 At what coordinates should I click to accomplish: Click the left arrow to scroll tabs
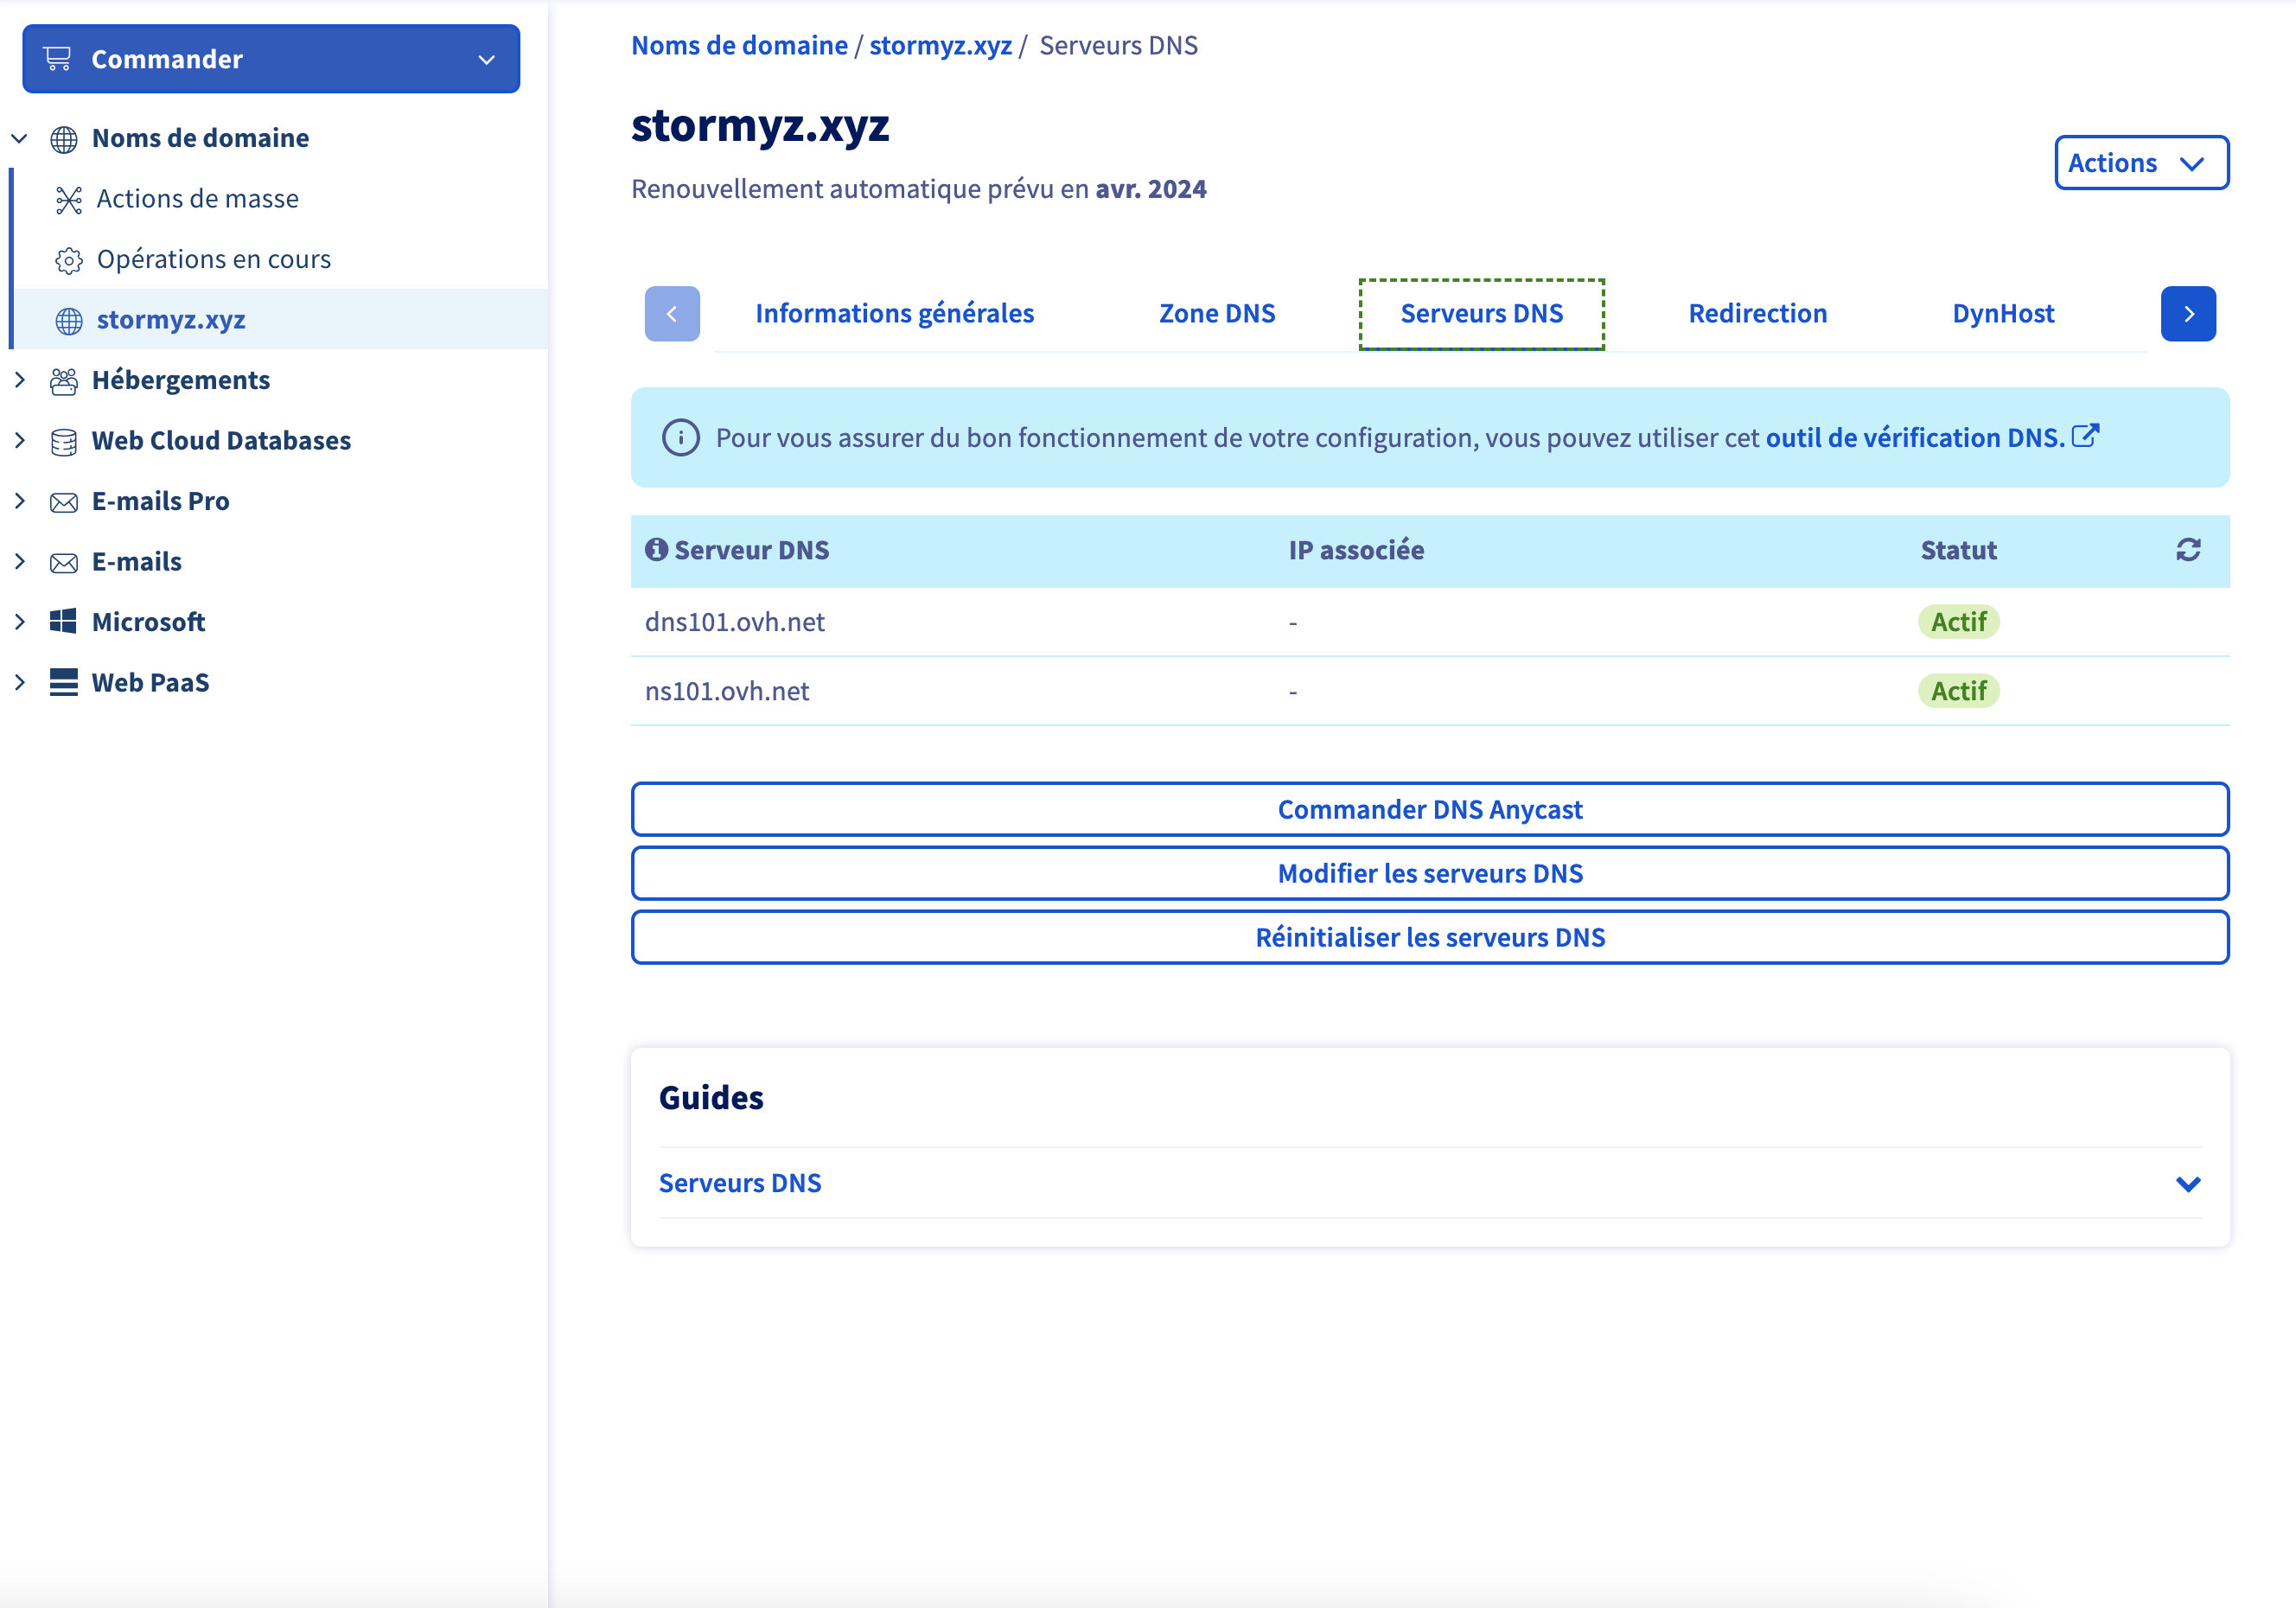(x=672, y=314)
